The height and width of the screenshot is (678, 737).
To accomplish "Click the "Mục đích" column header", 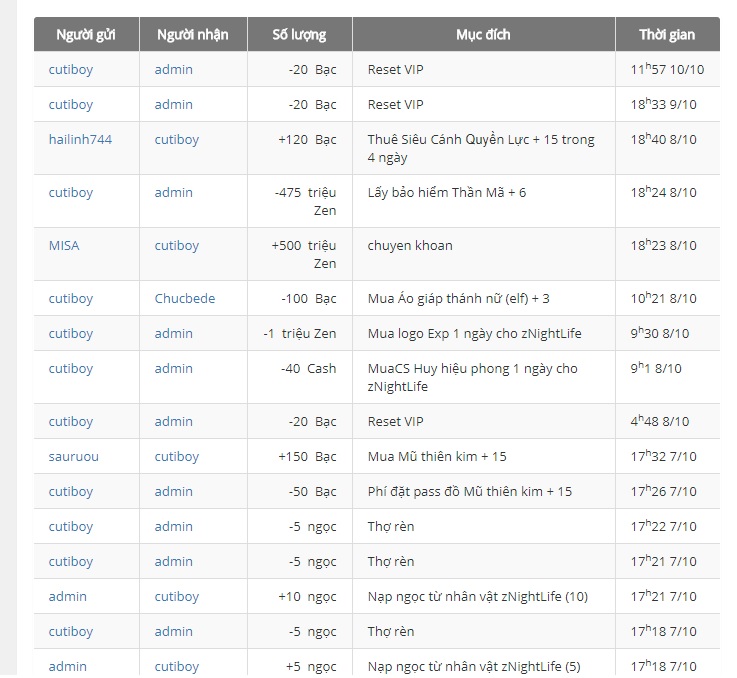I will point(483,35).
